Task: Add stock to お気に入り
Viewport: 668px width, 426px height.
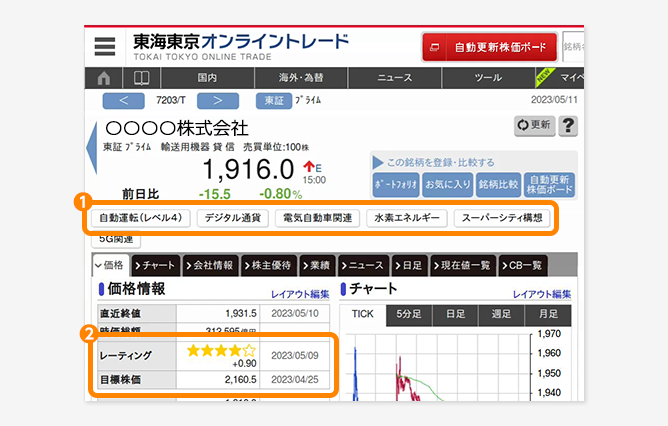Action: [x=447, y=185]
